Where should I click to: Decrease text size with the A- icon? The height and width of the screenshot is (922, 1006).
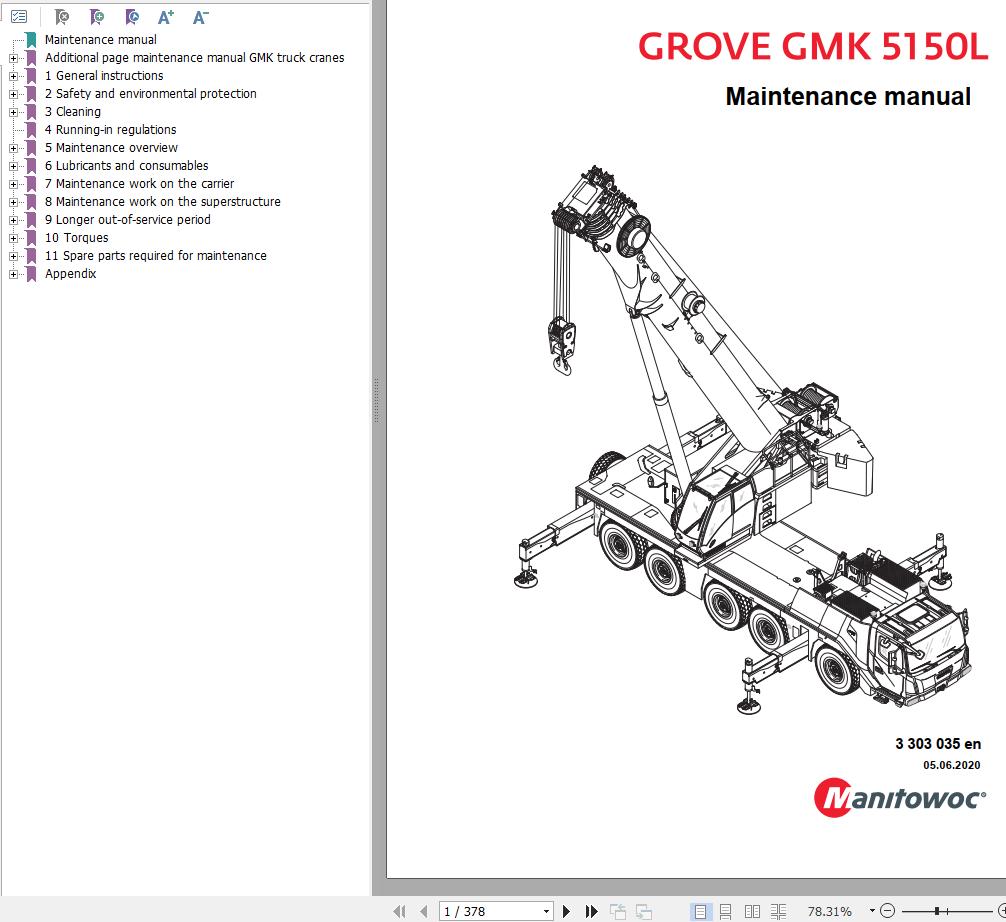200,16
